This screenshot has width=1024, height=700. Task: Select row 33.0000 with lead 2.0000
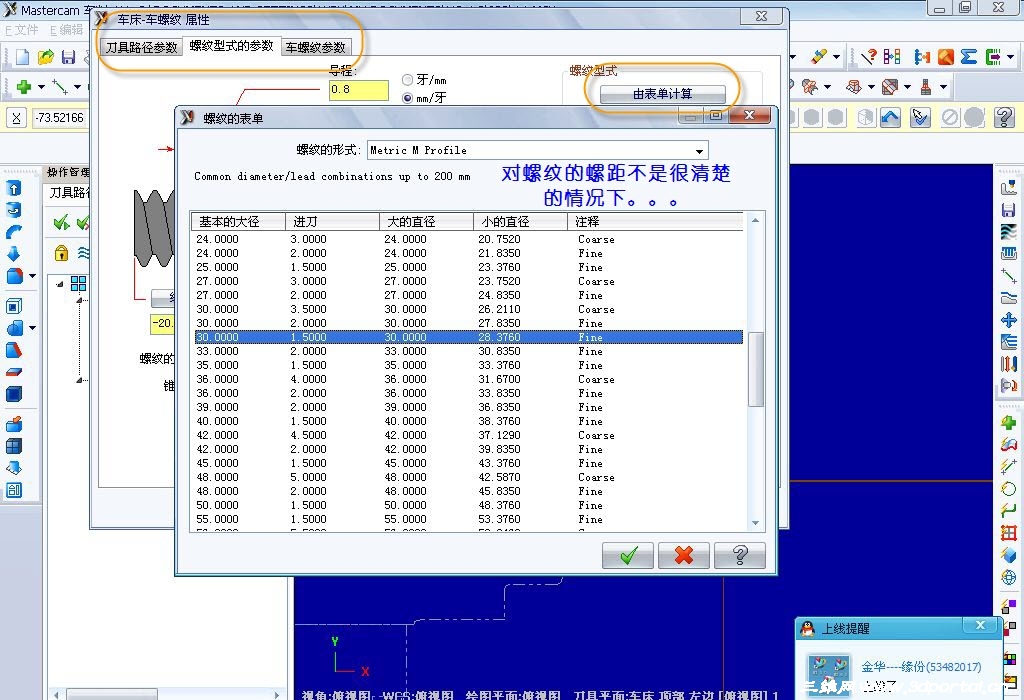(467, 351)
